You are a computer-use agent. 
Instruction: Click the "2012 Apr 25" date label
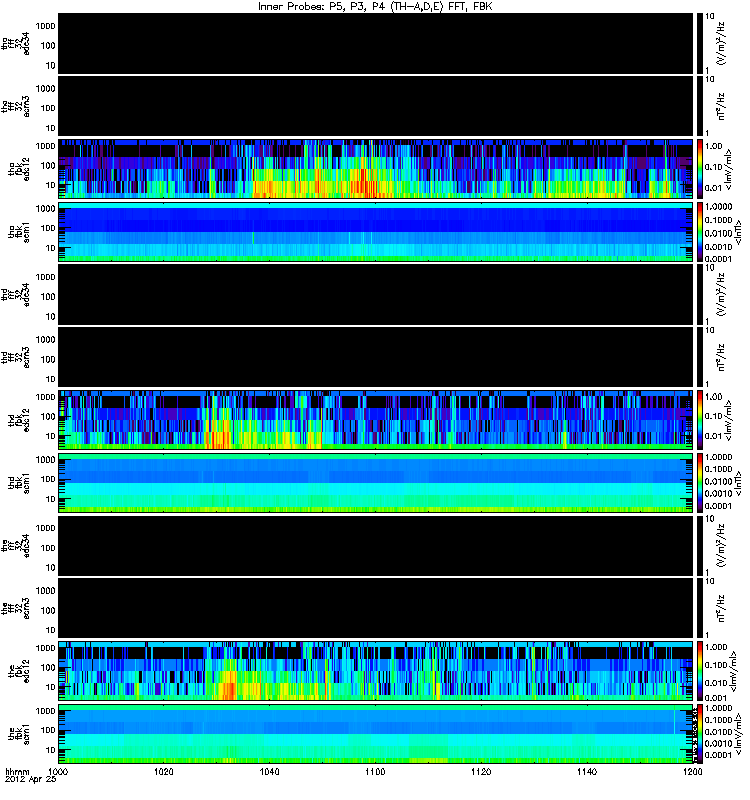(x=30, y=780)
